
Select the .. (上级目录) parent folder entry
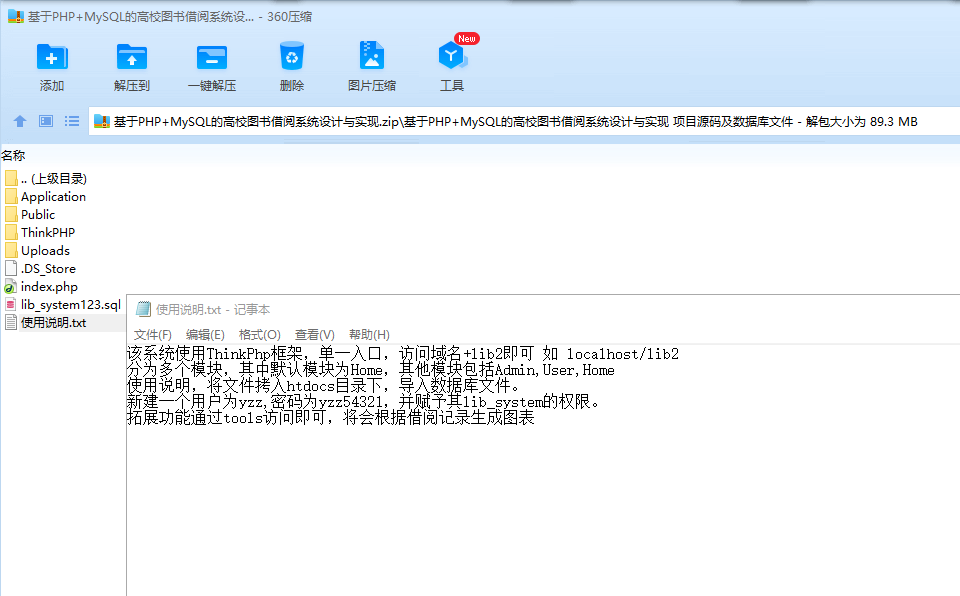45,178
